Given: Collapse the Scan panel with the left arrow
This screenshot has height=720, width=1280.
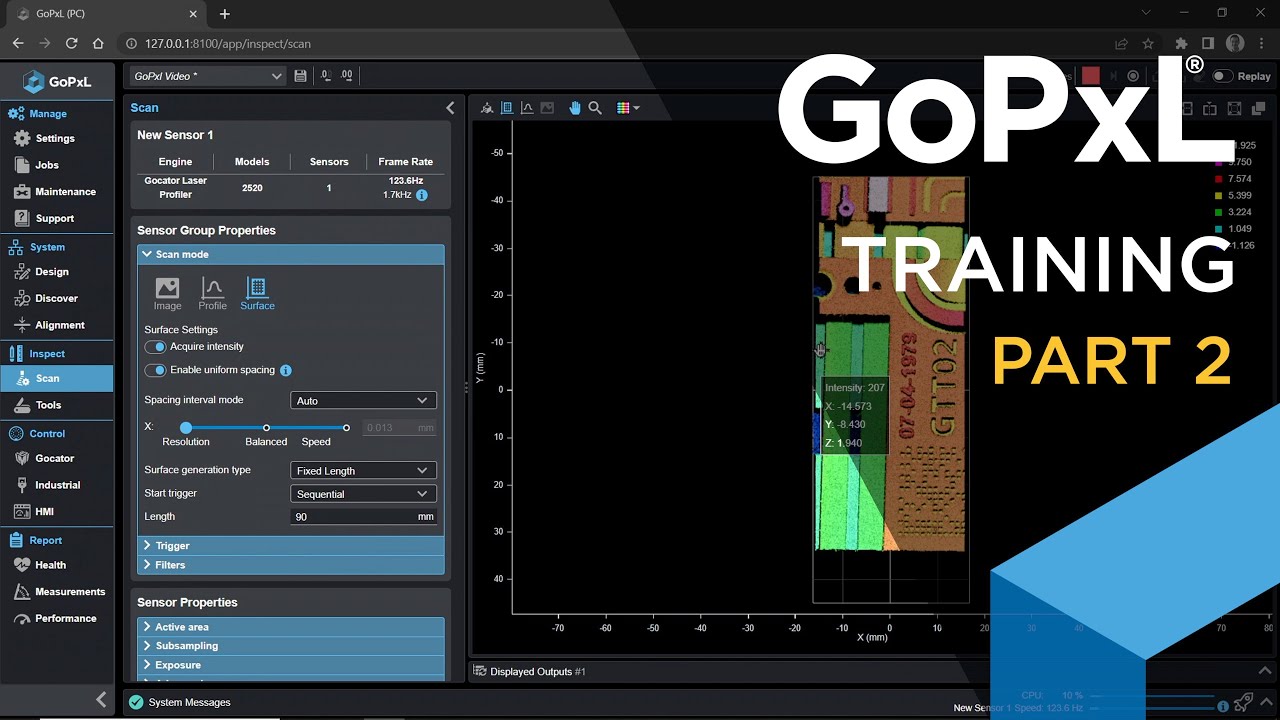Looking at the screenshot, I should coord(450,108).
